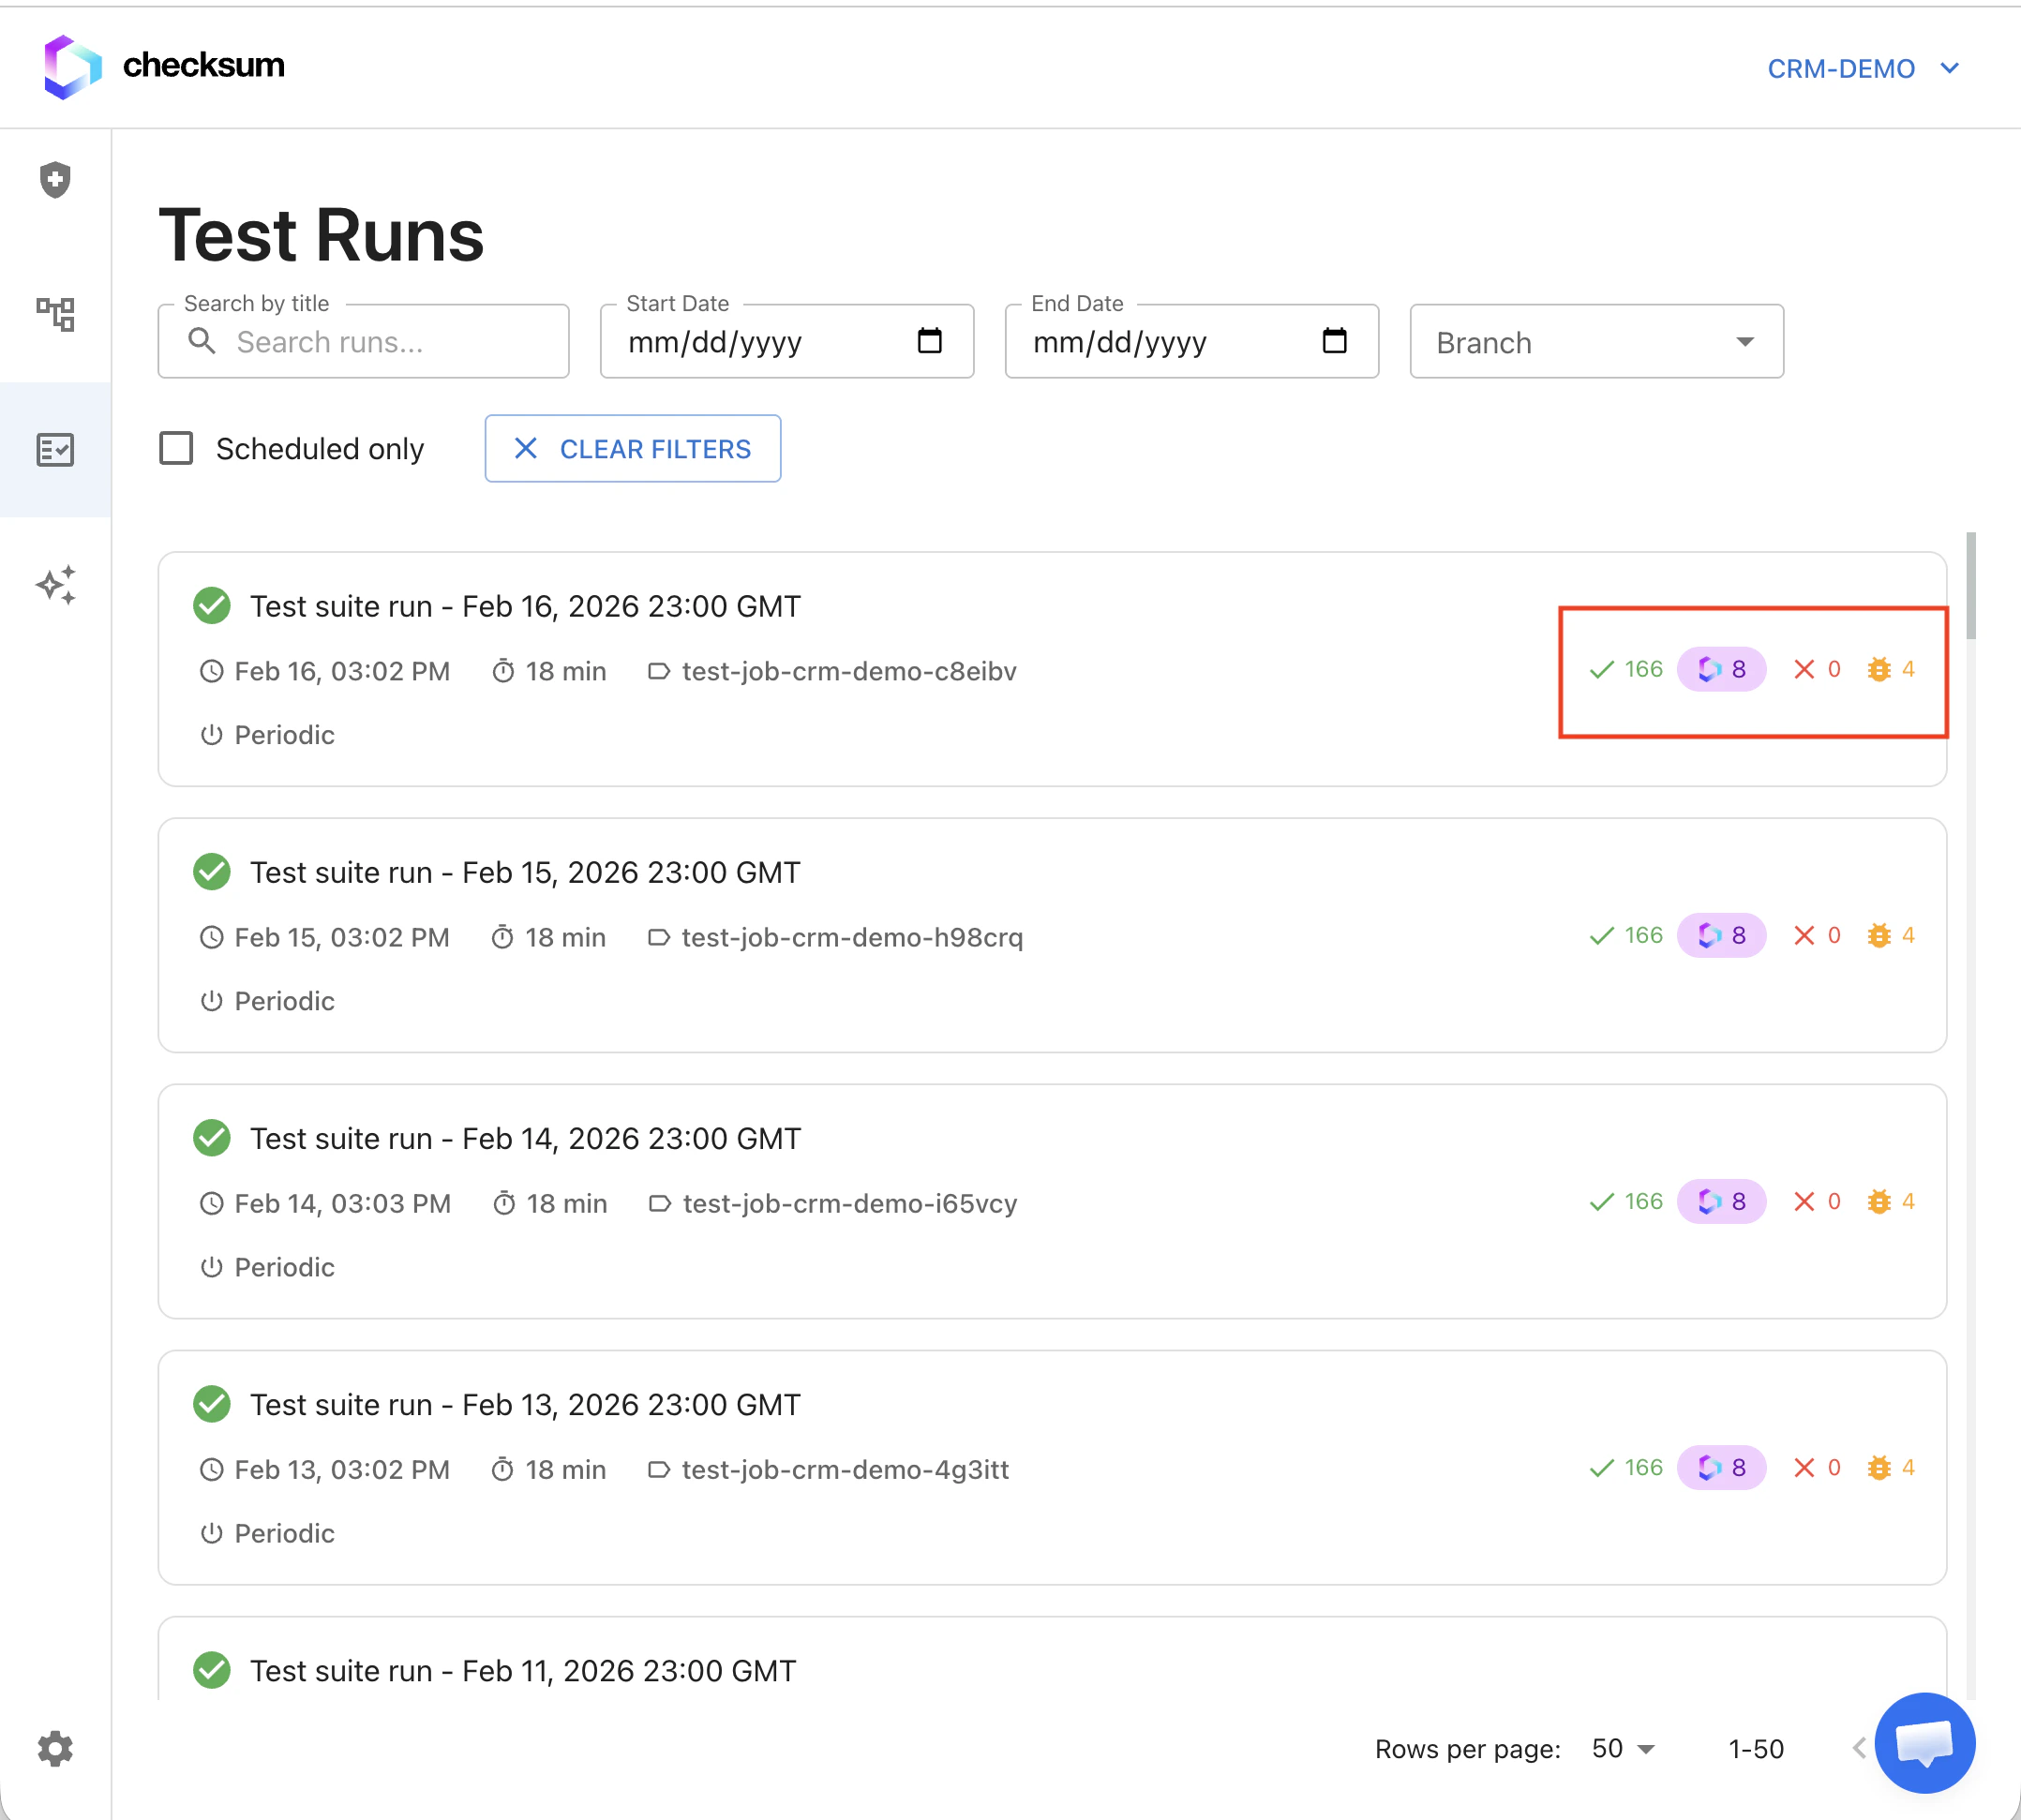Open the AI sparkles icon in the sidebar

pyautogui.click(x=55, y=585)
